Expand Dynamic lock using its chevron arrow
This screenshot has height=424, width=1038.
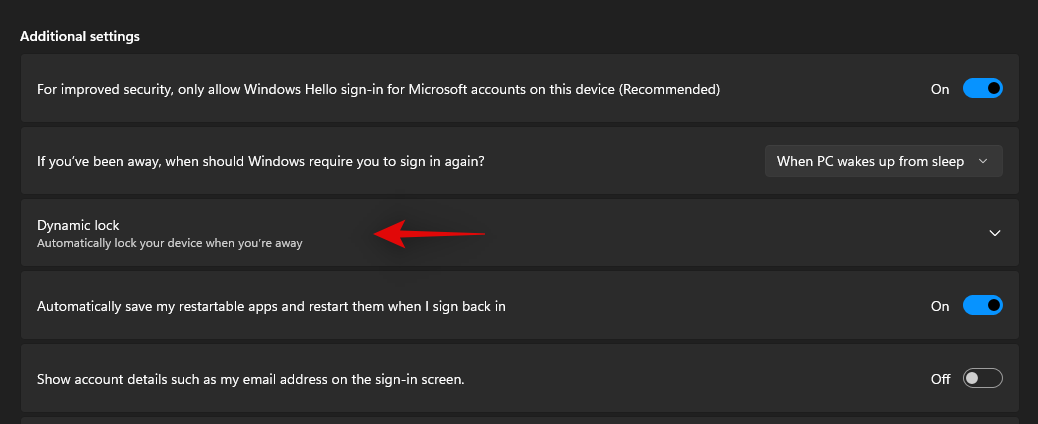(x=994, y=233)
